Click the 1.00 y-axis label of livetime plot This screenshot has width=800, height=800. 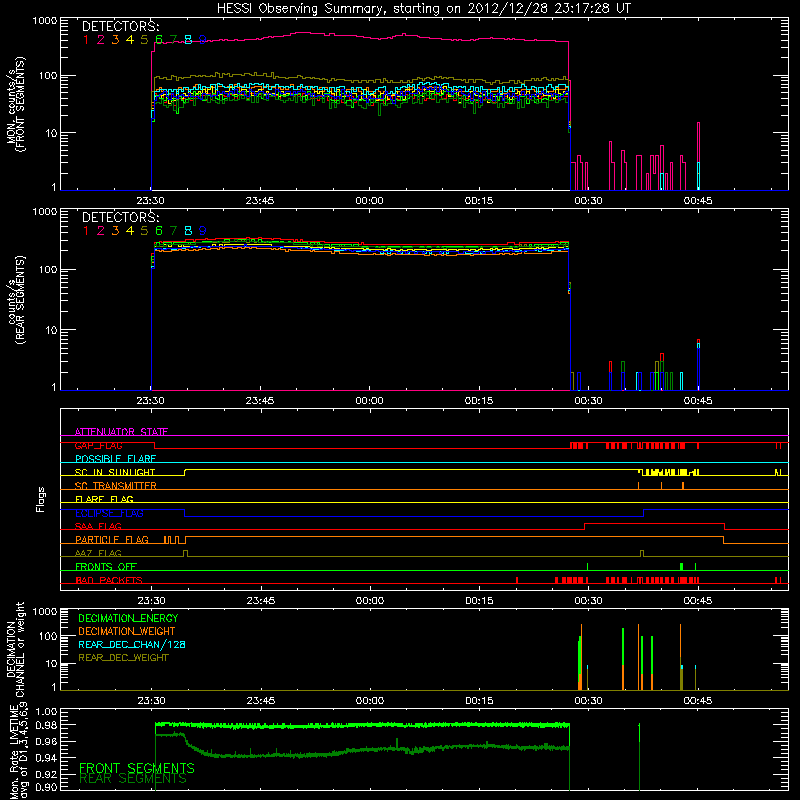point(46,711)
